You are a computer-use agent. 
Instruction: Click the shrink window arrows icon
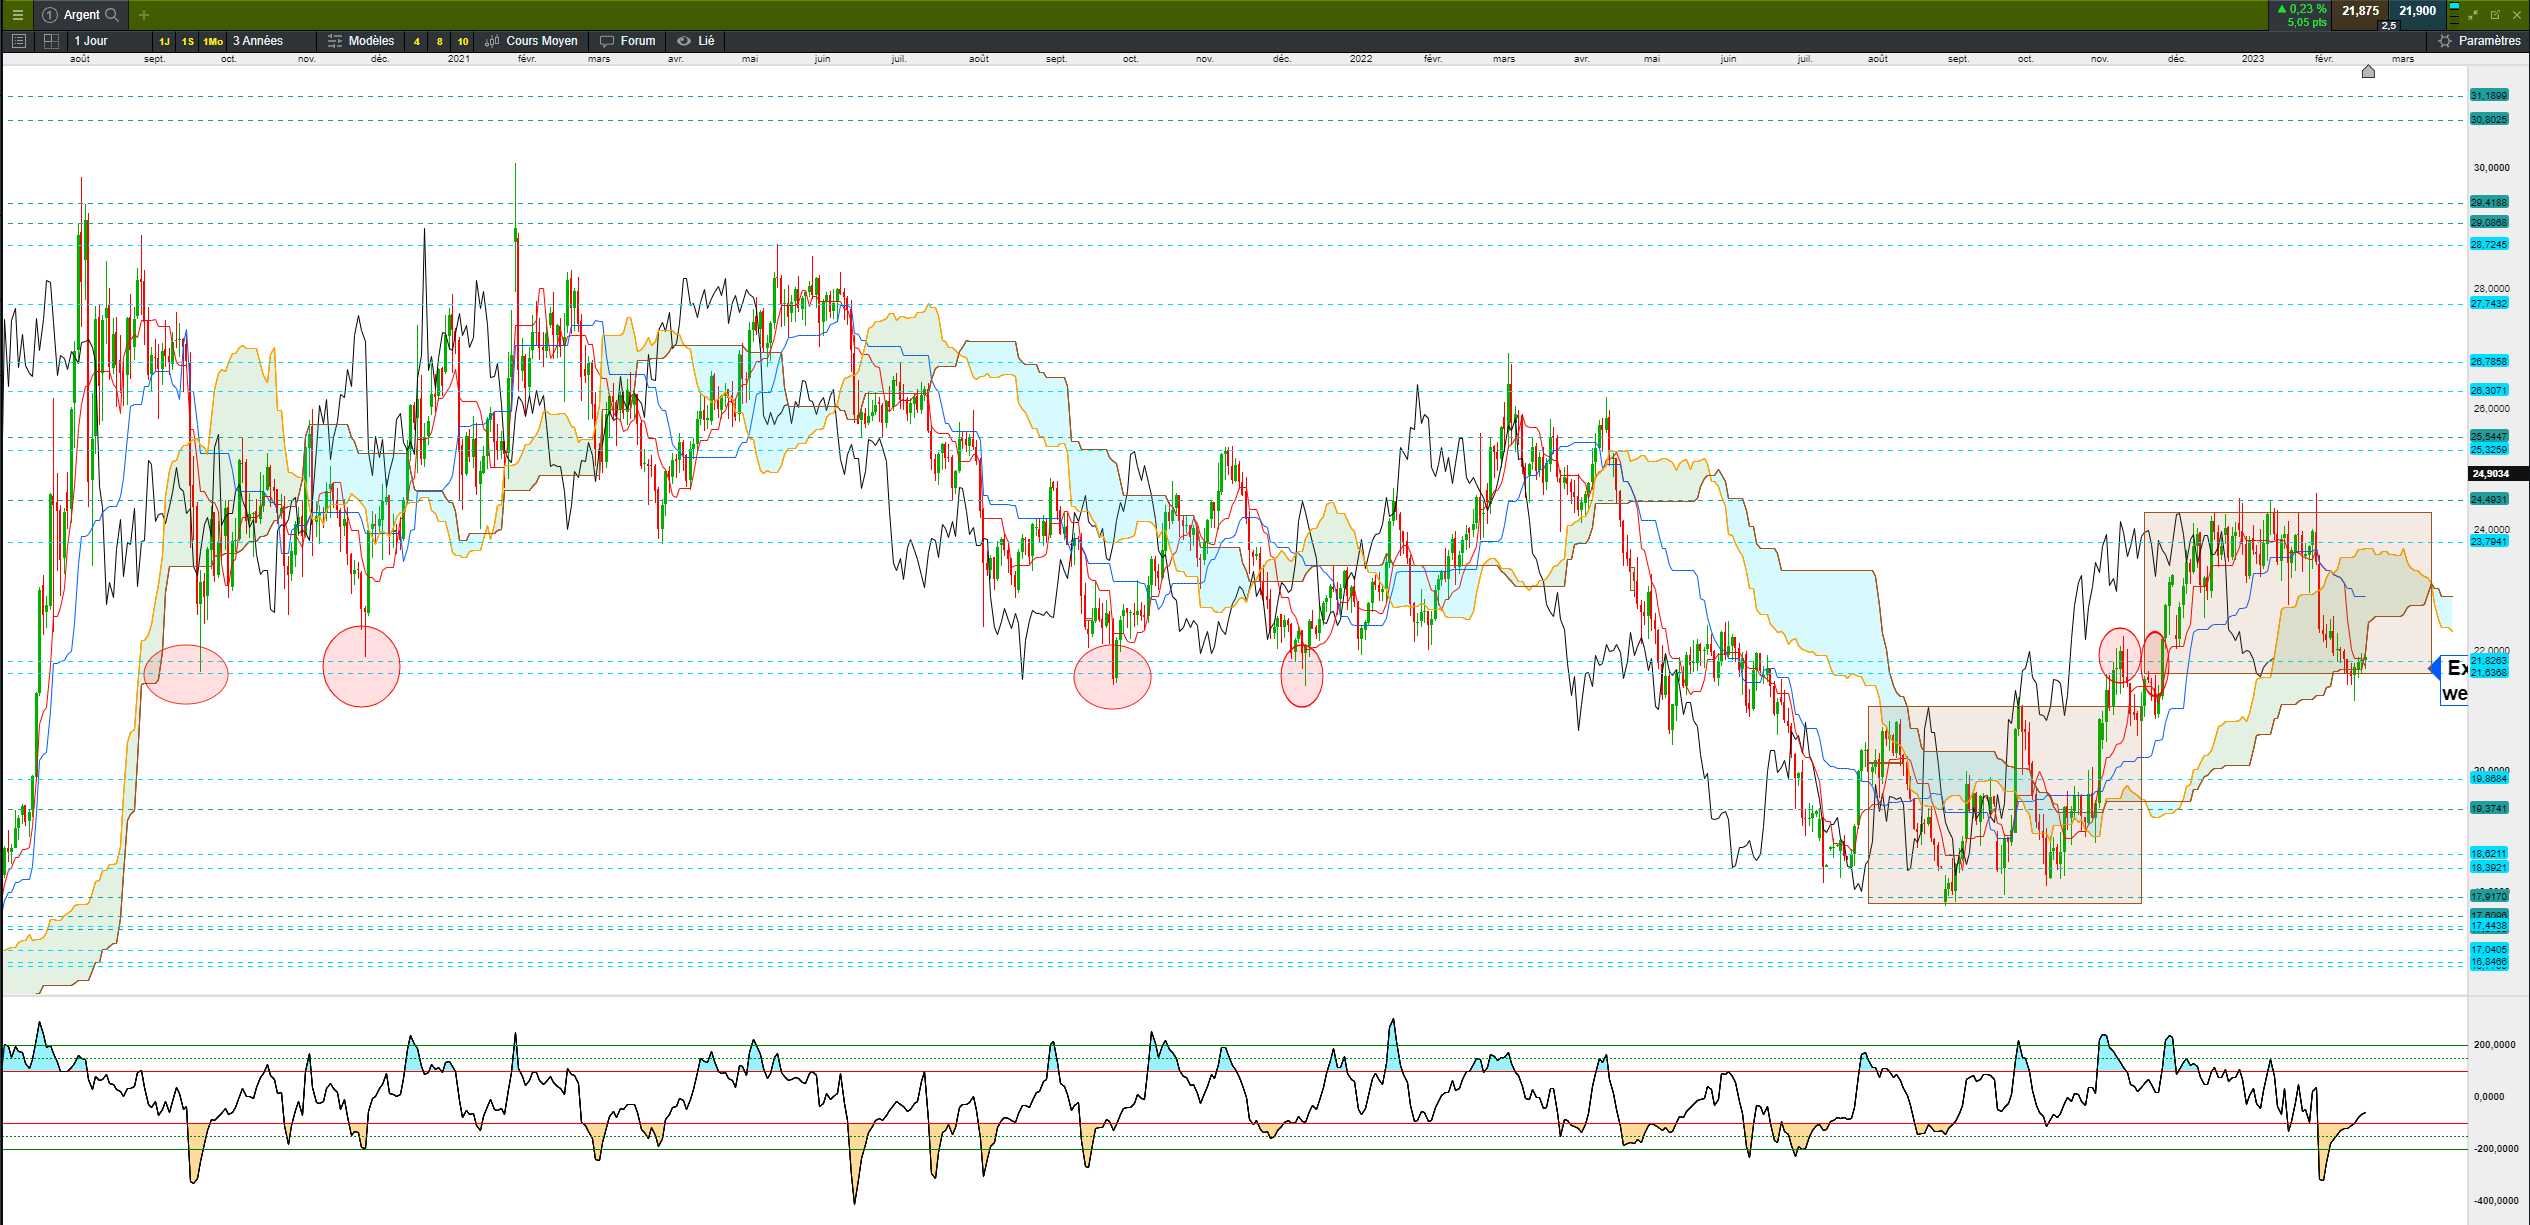(x=2473, y=15)
